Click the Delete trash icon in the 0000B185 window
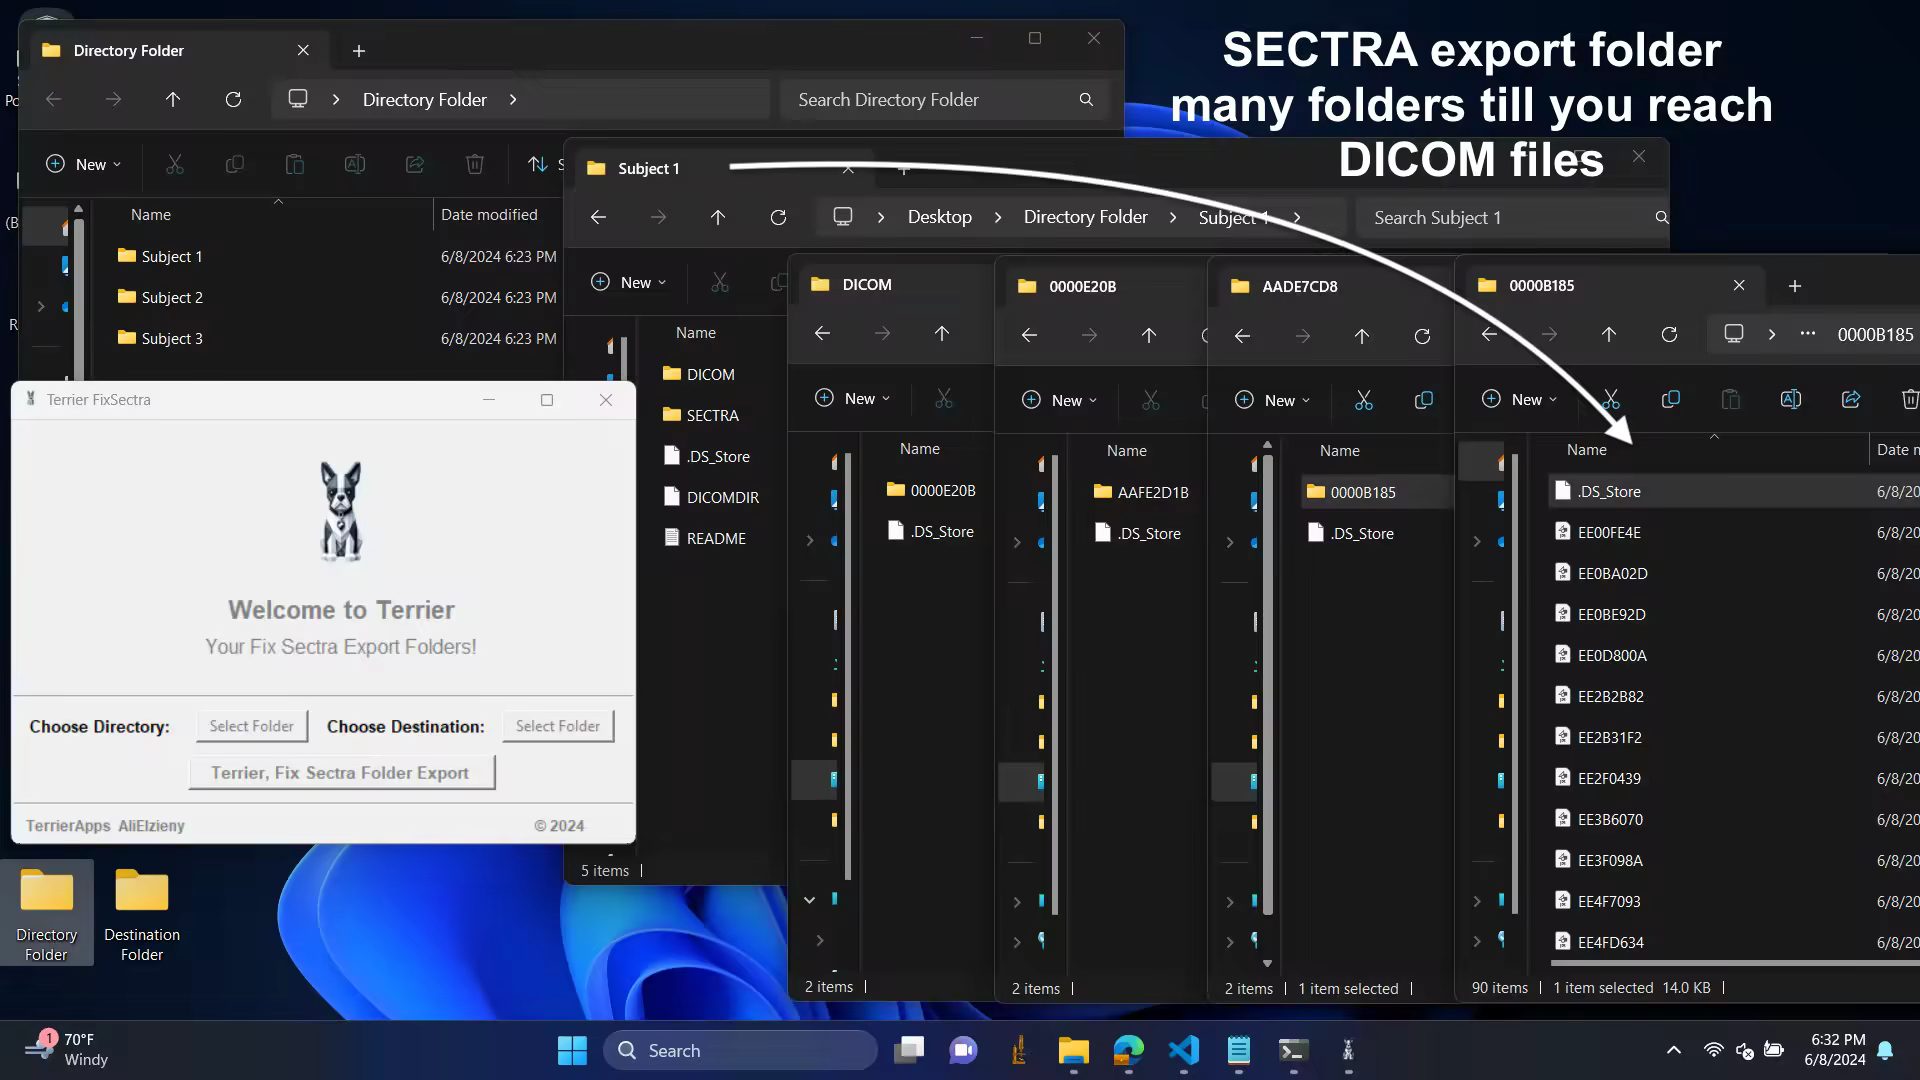 1908,399
